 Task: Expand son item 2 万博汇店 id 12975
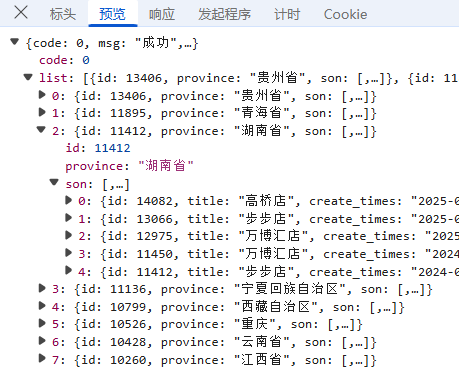point(69,235)
